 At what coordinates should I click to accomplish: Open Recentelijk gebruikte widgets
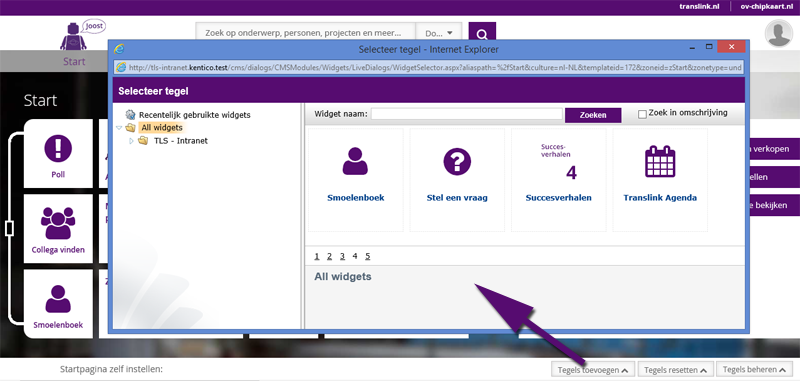[x=194, y=115]
